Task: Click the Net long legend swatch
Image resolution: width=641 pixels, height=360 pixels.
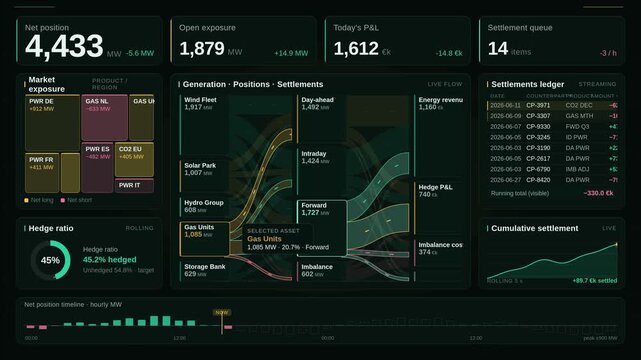Action: point(27,200)
